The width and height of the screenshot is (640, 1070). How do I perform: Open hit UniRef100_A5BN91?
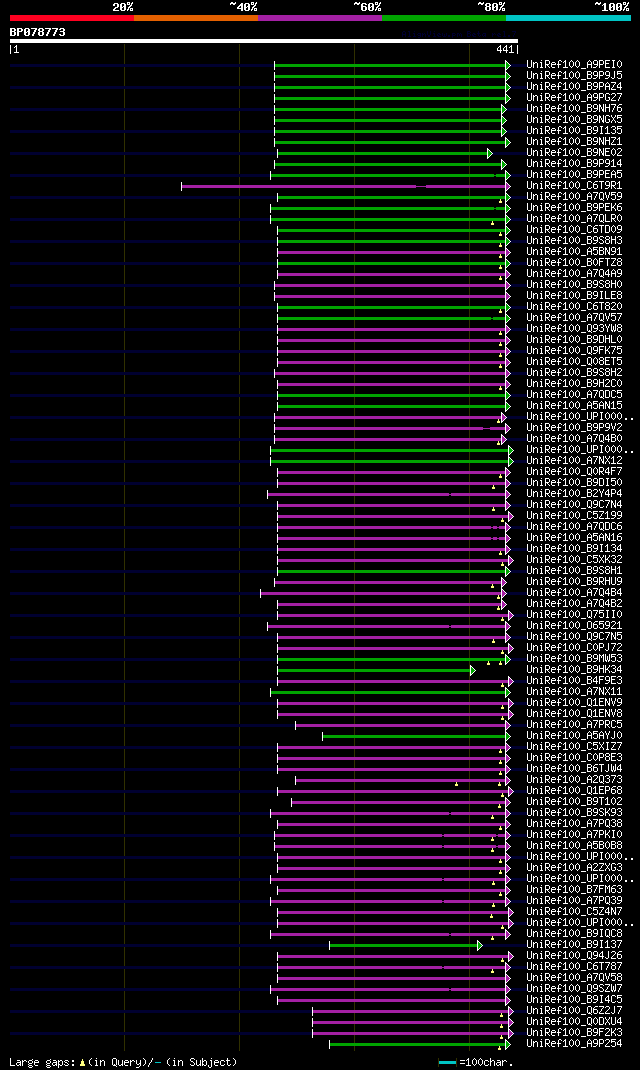click(x=574, y=252)
